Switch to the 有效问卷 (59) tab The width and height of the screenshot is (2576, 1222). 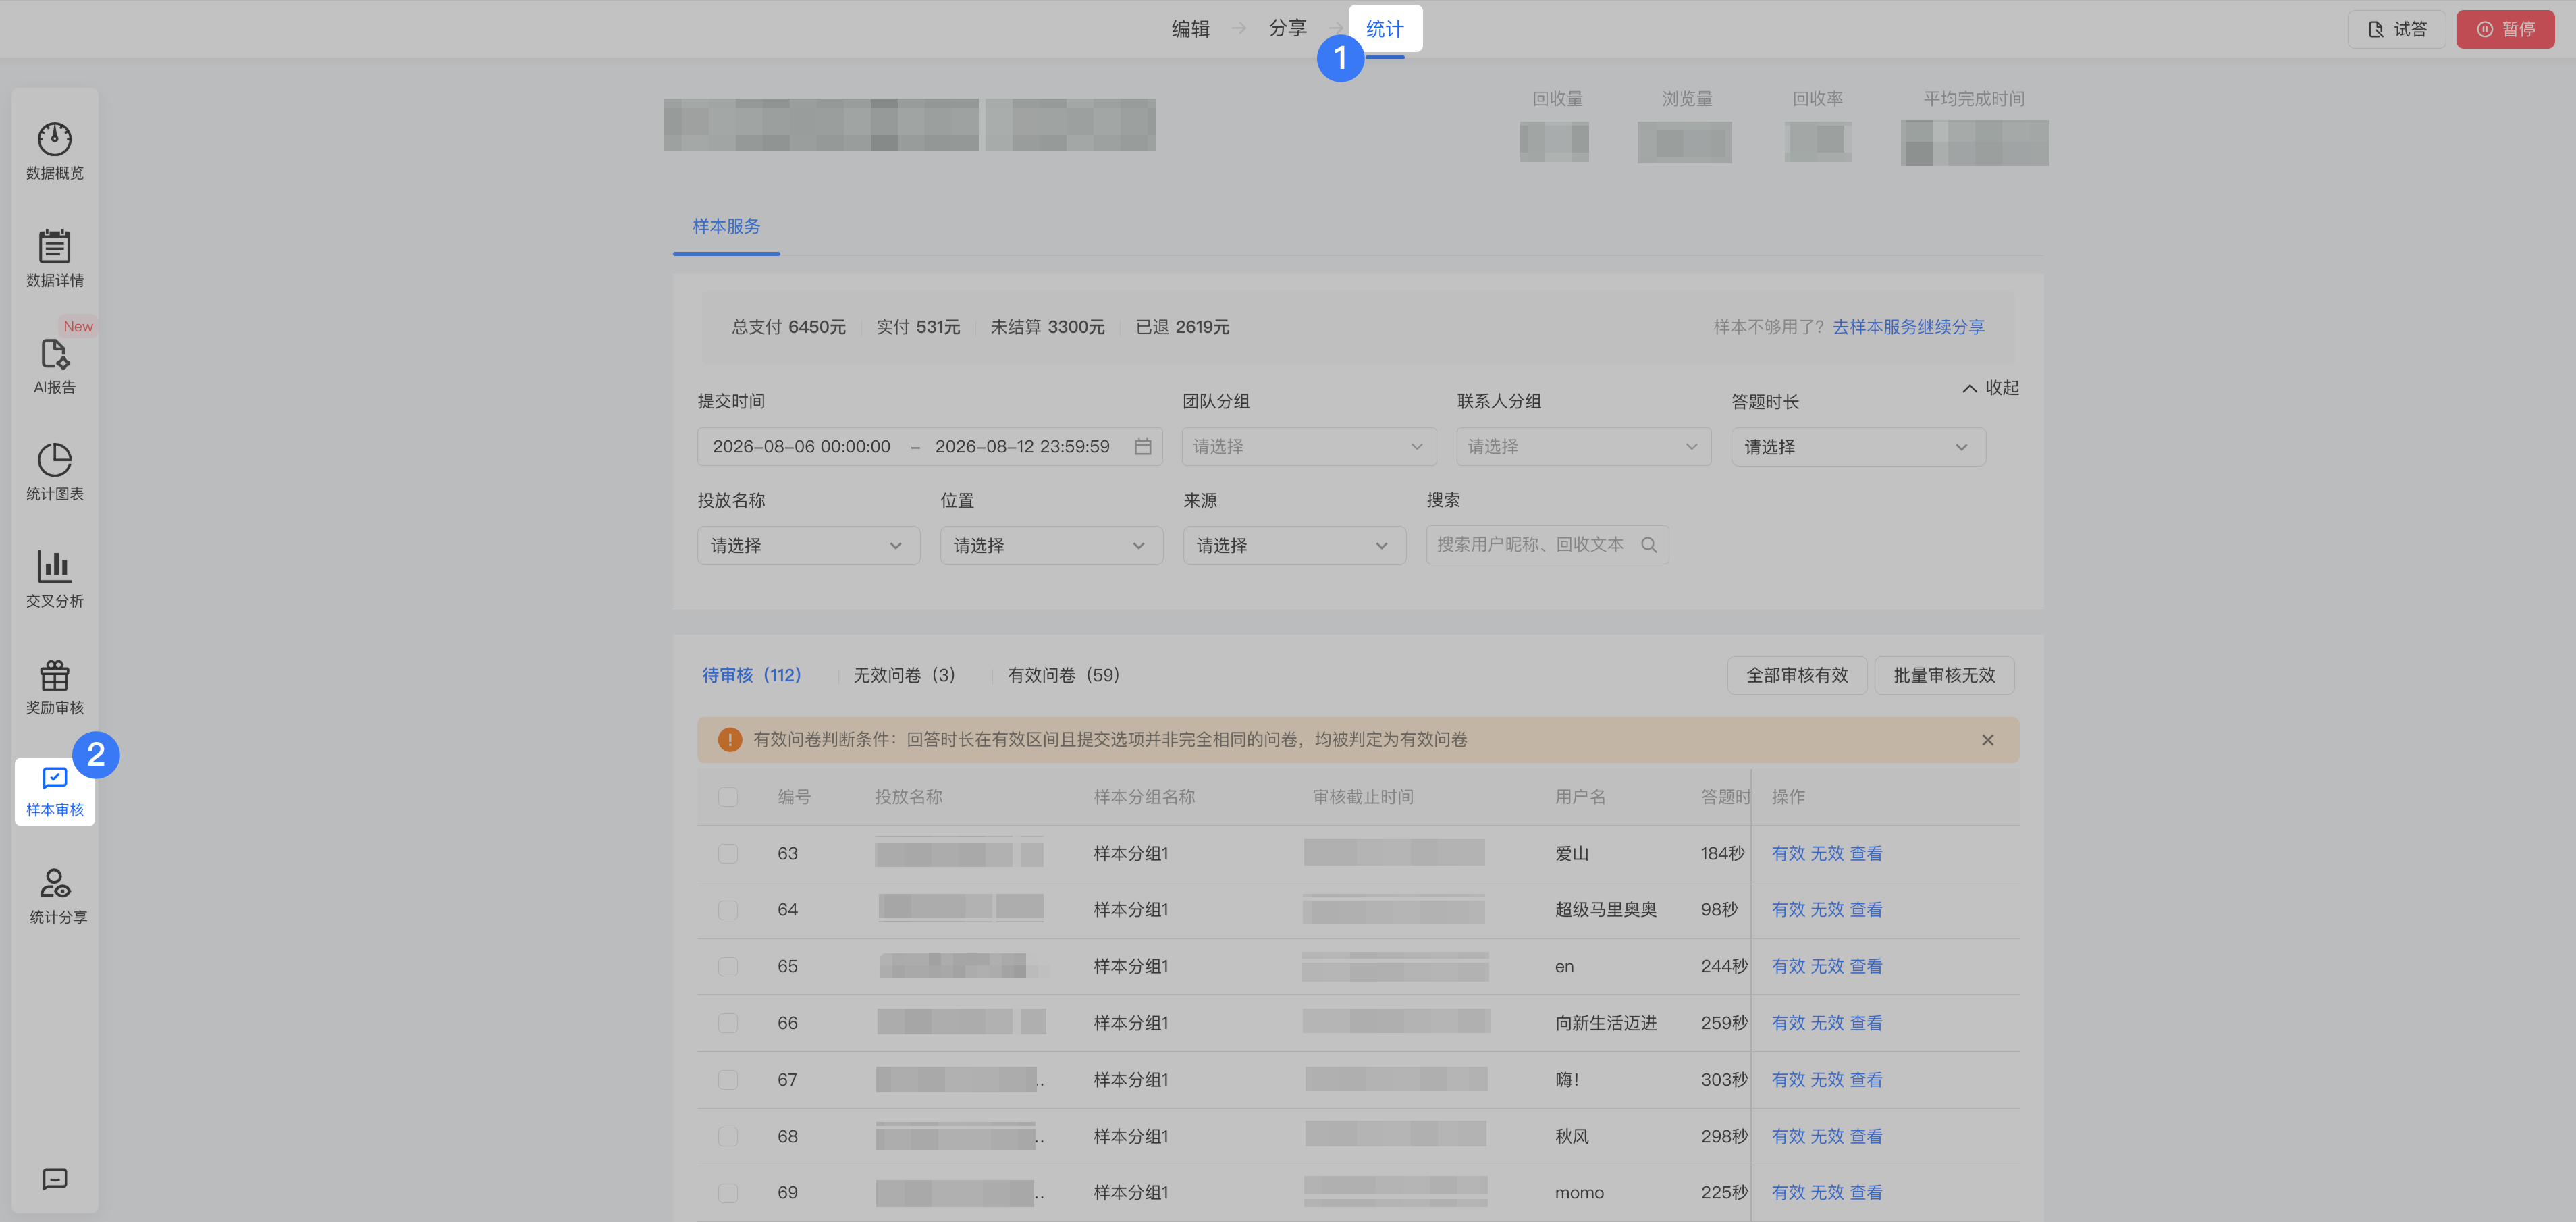click(x=1063, y=675)
